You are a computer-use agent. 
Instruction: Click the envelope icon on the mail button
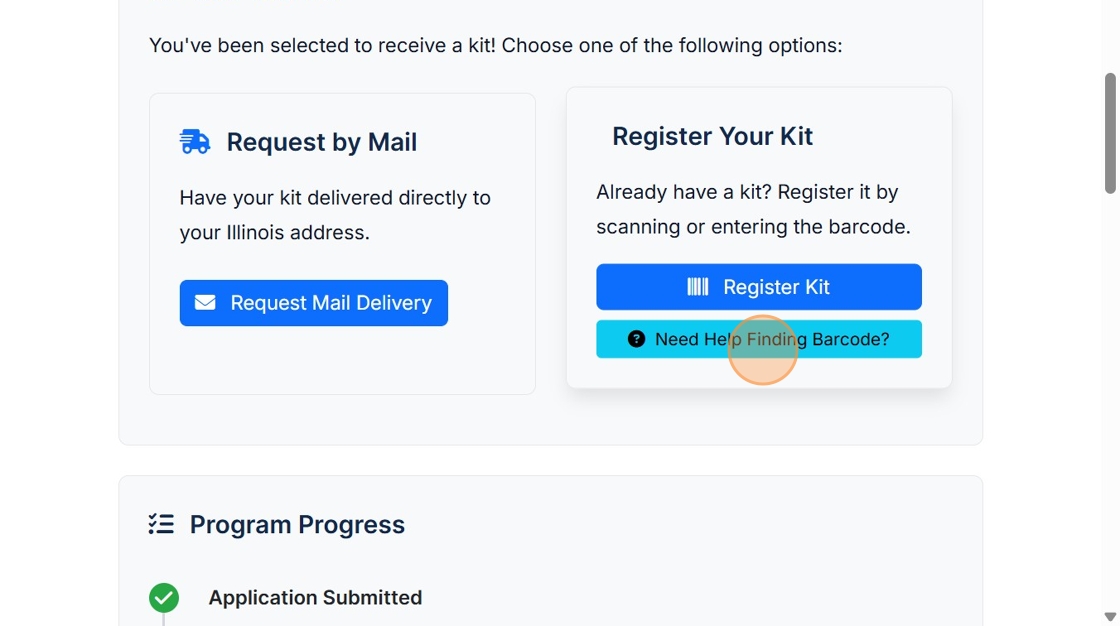pos(205,302)
